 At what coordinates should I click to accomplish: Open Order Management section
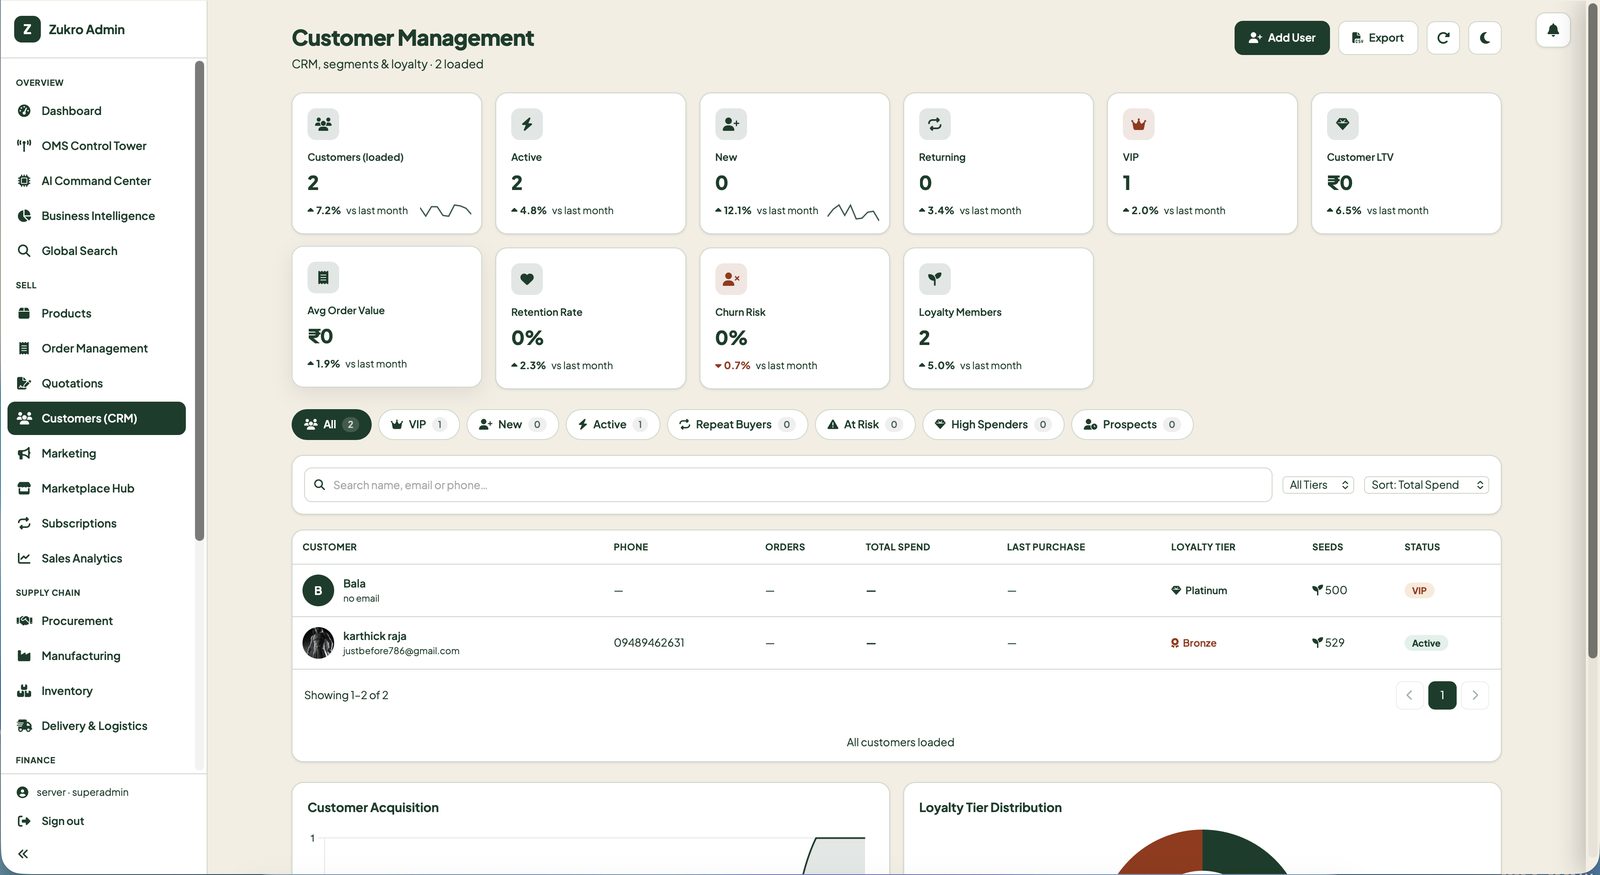96,348
